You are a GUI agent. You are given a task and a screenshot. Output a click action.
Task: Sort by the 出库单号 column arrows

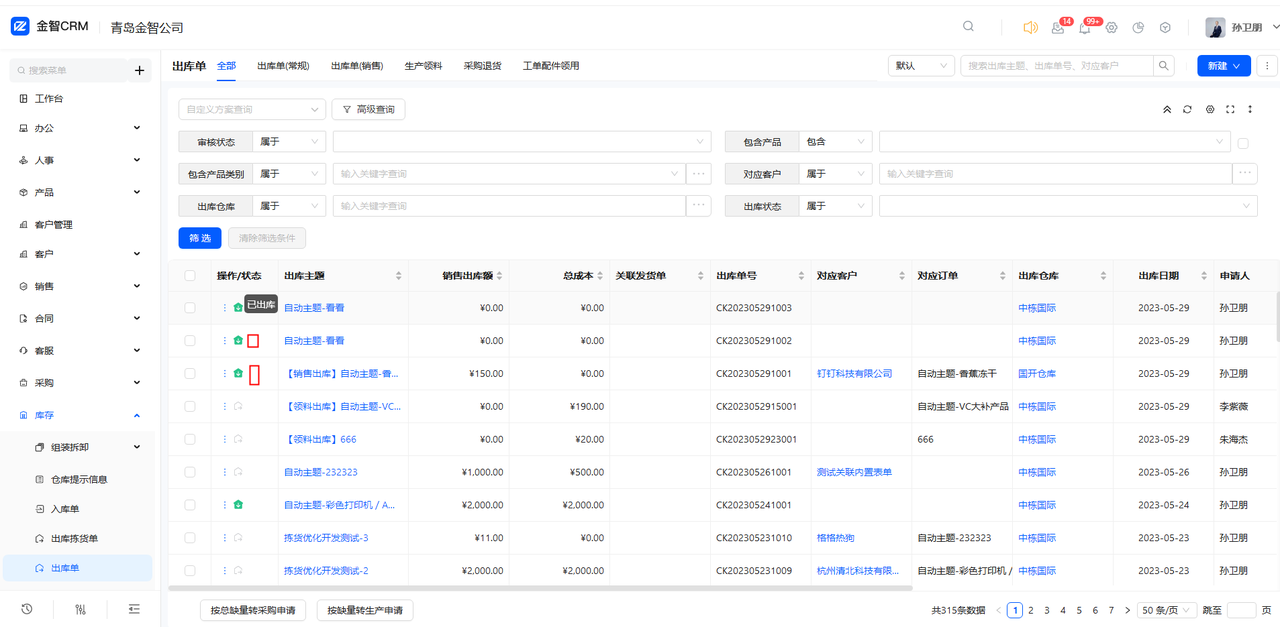click(x=800, y=276)
